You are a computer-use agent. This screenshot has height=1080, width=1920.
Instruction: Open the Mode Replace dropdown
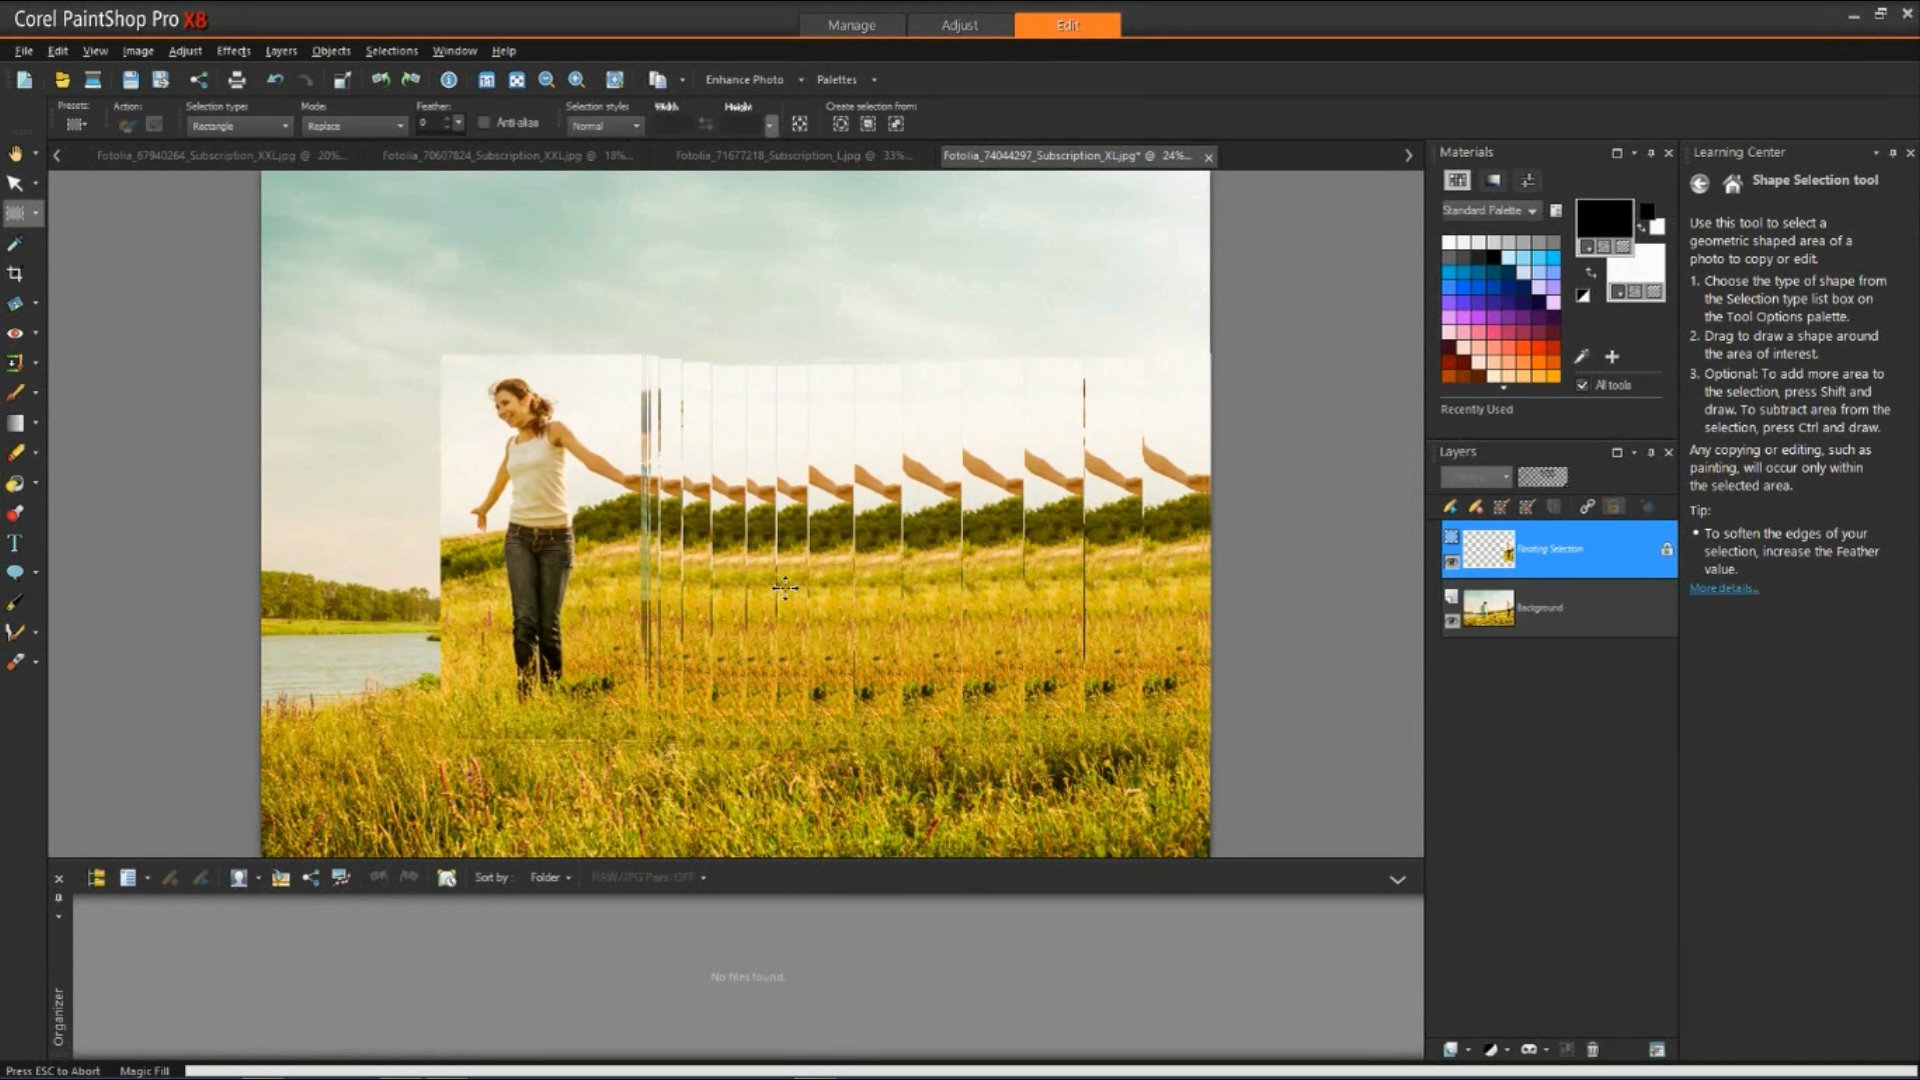click(355, 126)
